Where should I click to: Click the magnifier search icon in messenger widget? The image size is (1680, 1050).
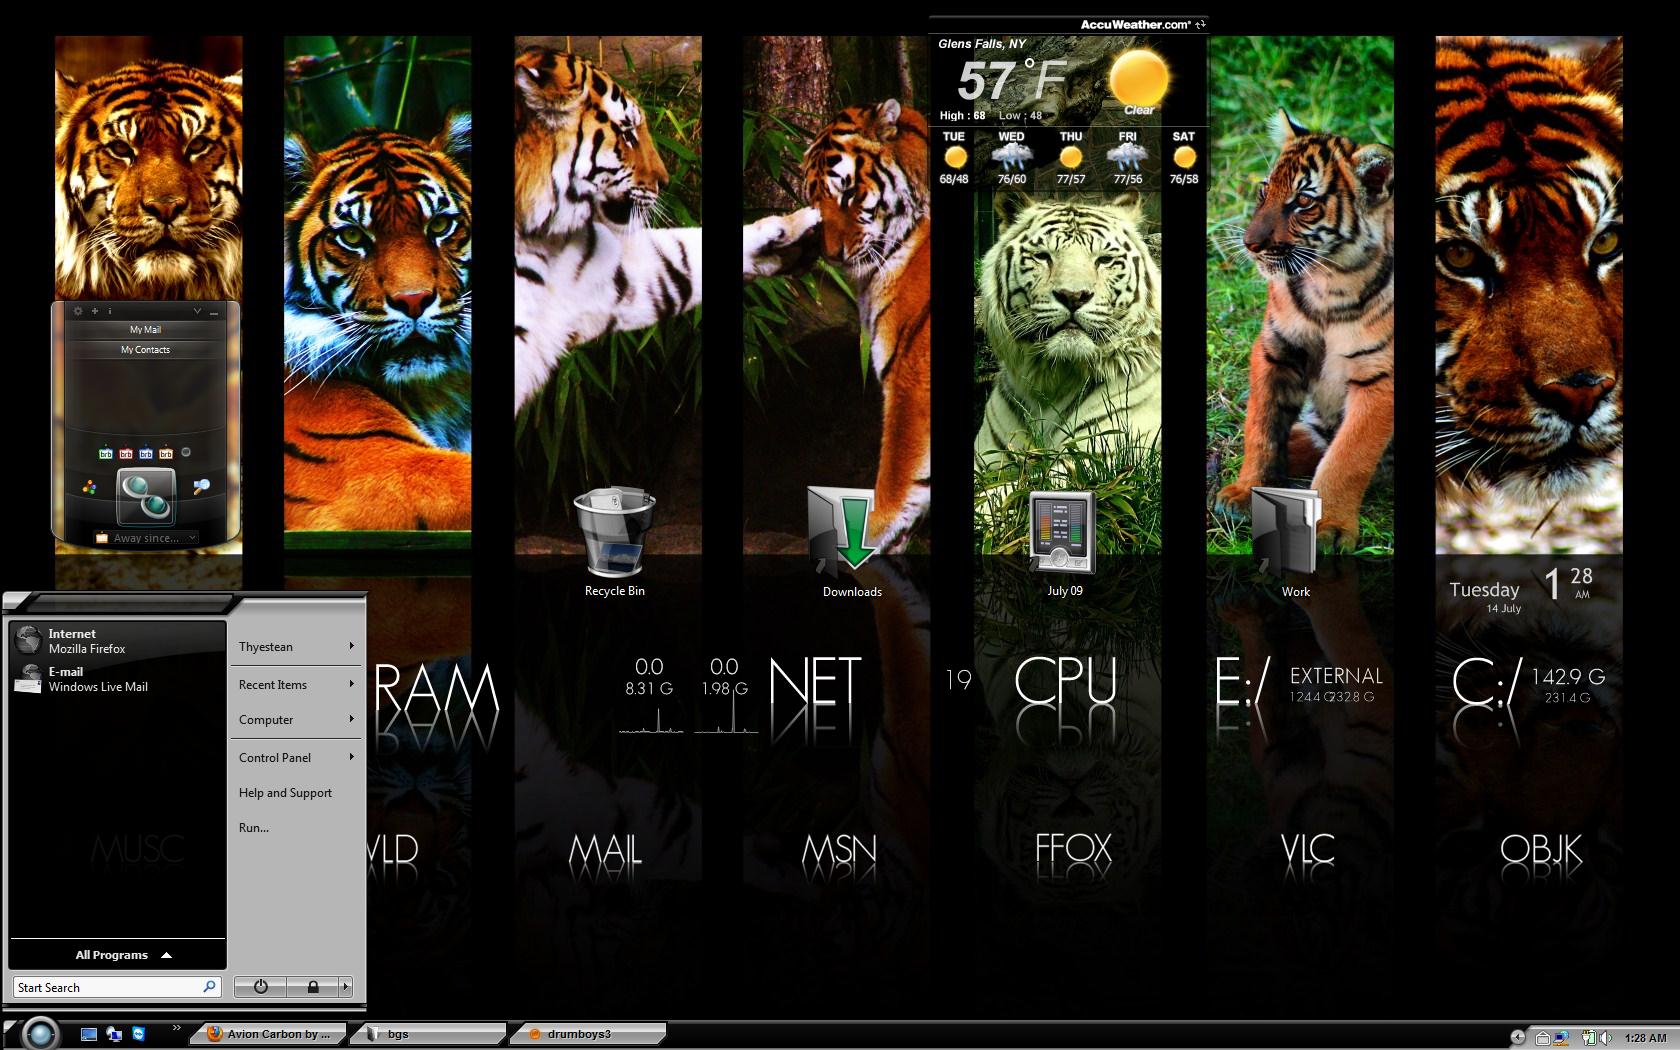pos(201,487)
